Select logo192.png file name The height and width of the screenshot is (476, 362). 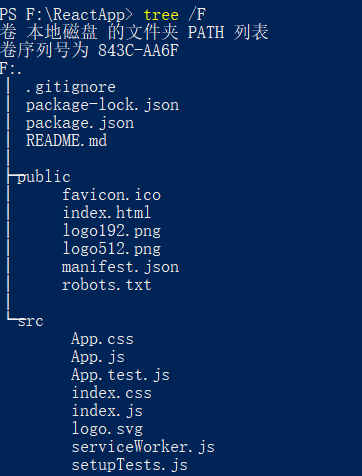point(112,231)
